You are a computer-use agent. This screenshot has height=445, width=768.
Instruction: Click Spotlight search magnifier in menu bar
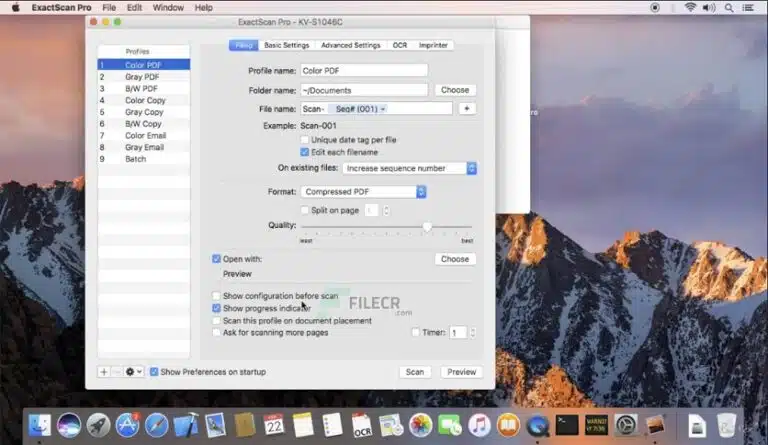click(x=729, y=7)
